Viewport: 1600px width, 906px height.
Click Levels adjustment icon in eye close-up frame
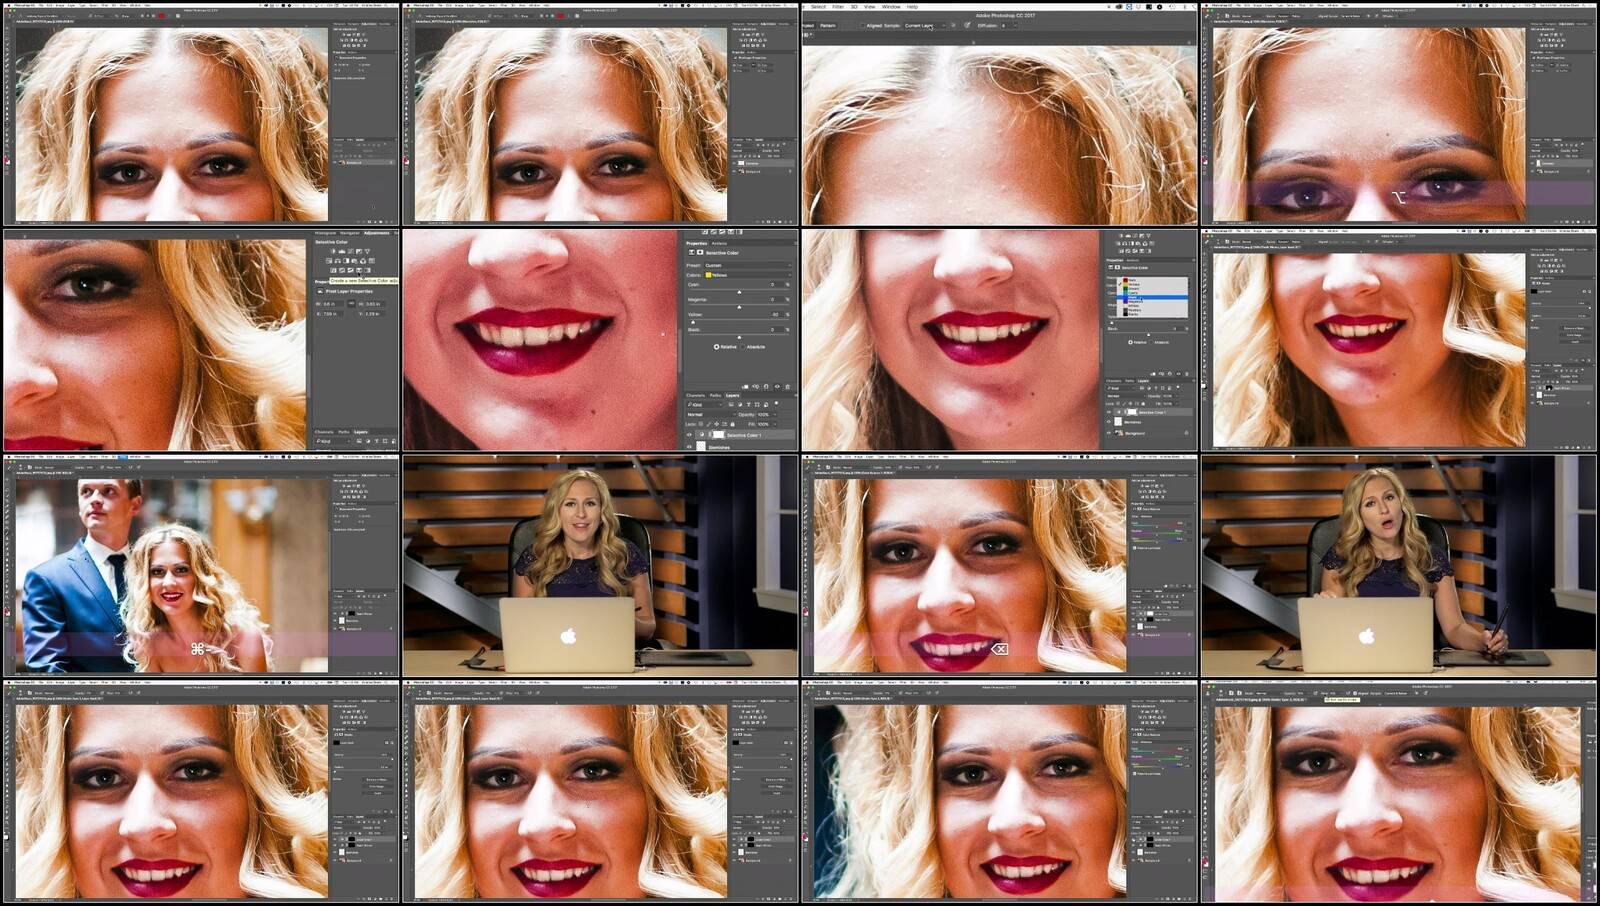[x=341, y=251]
